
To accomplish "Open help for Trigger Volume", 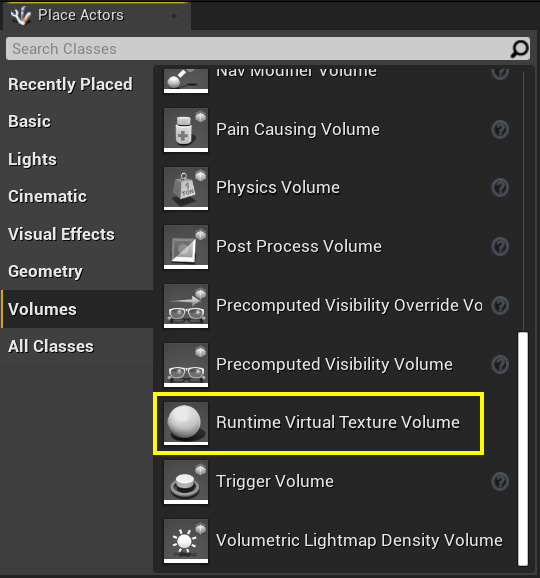I will pyautogui.click(x=500, y=481).
